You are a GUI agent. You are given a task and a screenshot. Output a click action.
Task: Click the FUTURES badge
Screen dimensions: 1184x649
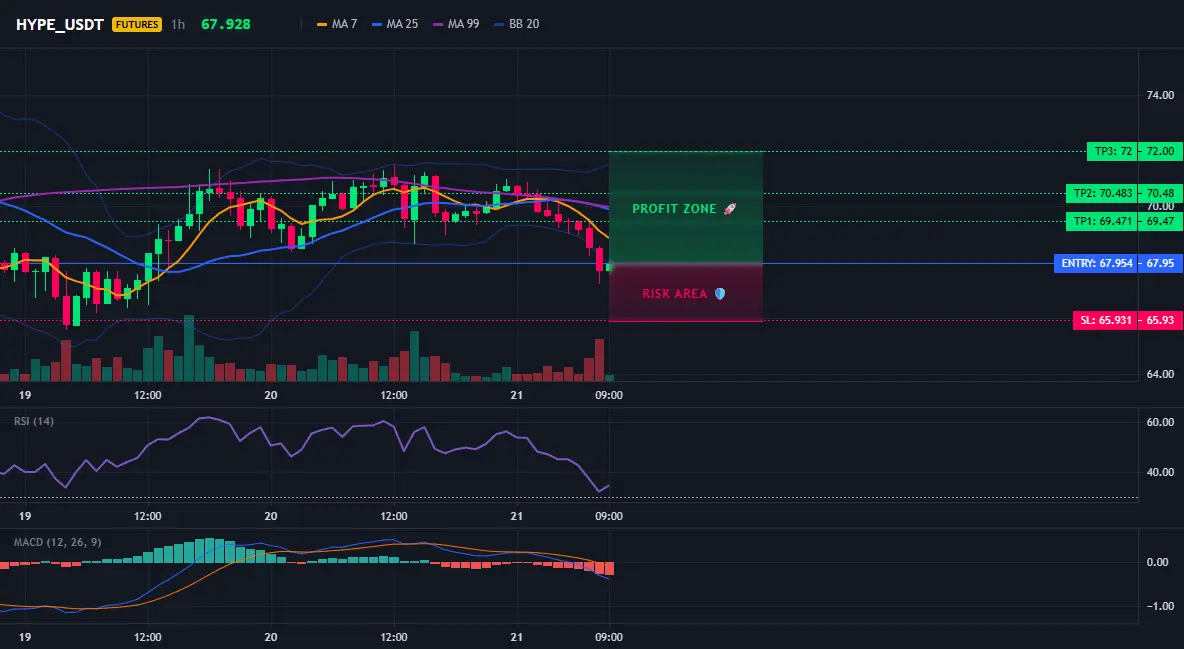[x=137, y=24]
